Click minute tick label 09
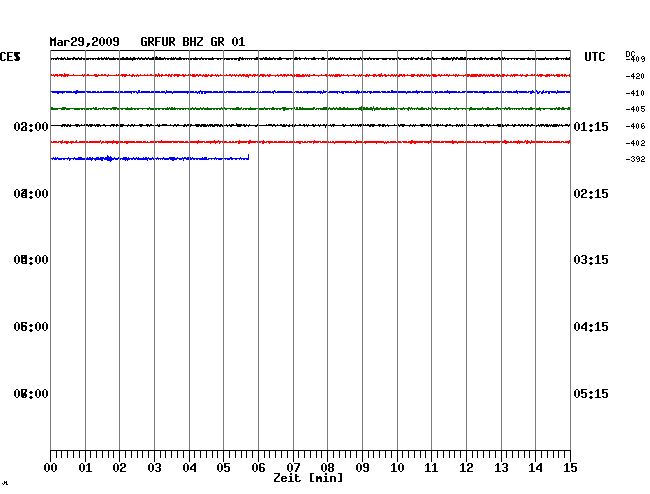The image size is (650, 494). (x=362, y=468)
